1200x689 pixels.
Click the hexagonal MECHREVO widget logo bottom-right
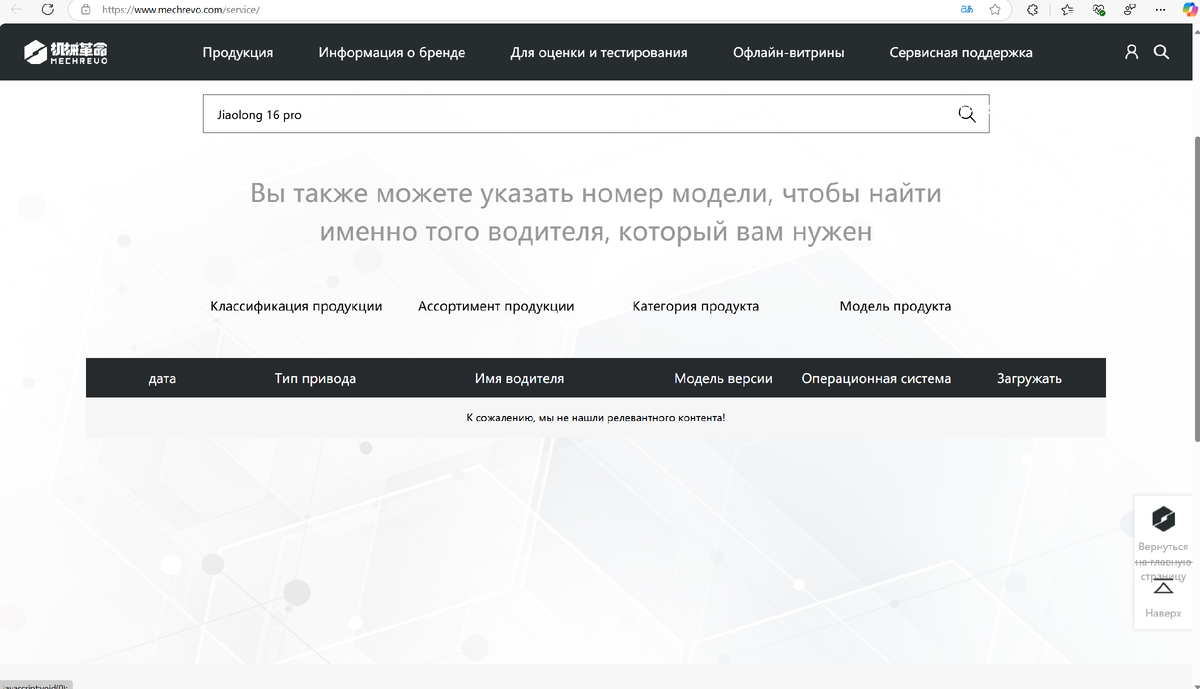coord(1162,519)
